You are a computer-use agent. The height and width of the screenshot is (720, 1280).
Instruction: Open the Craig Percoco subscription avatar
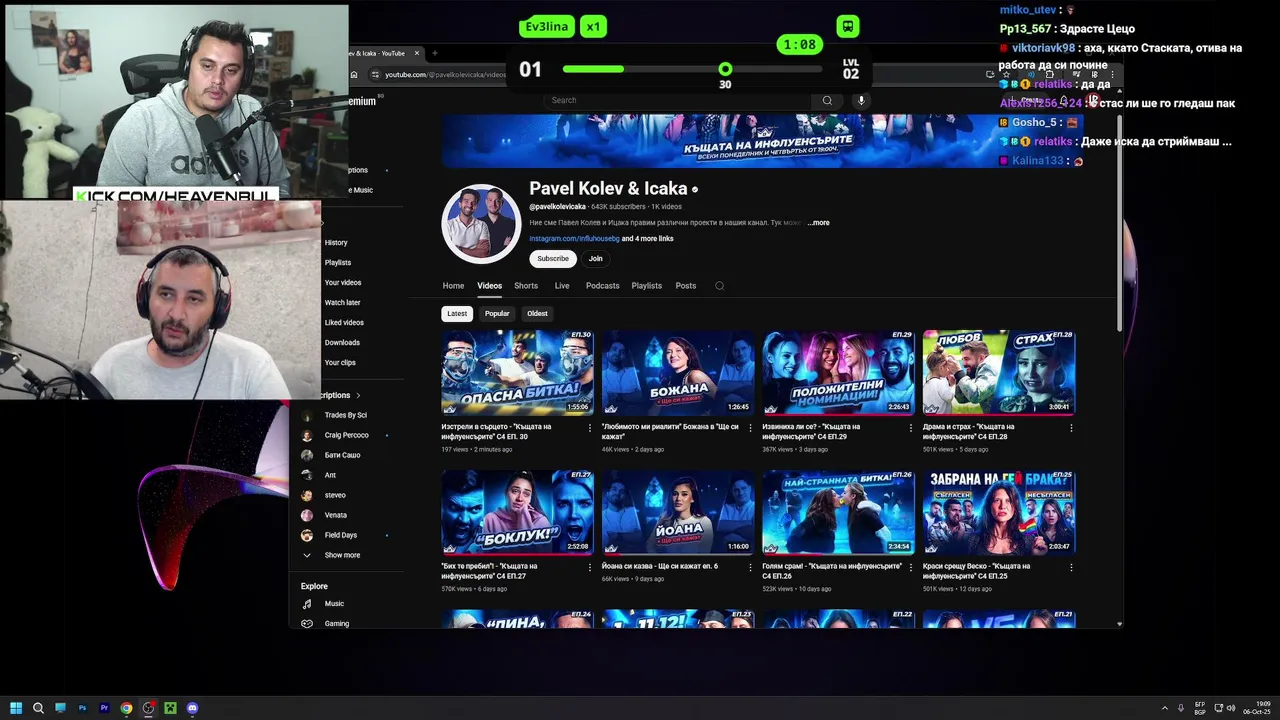[x=307, y=435]
